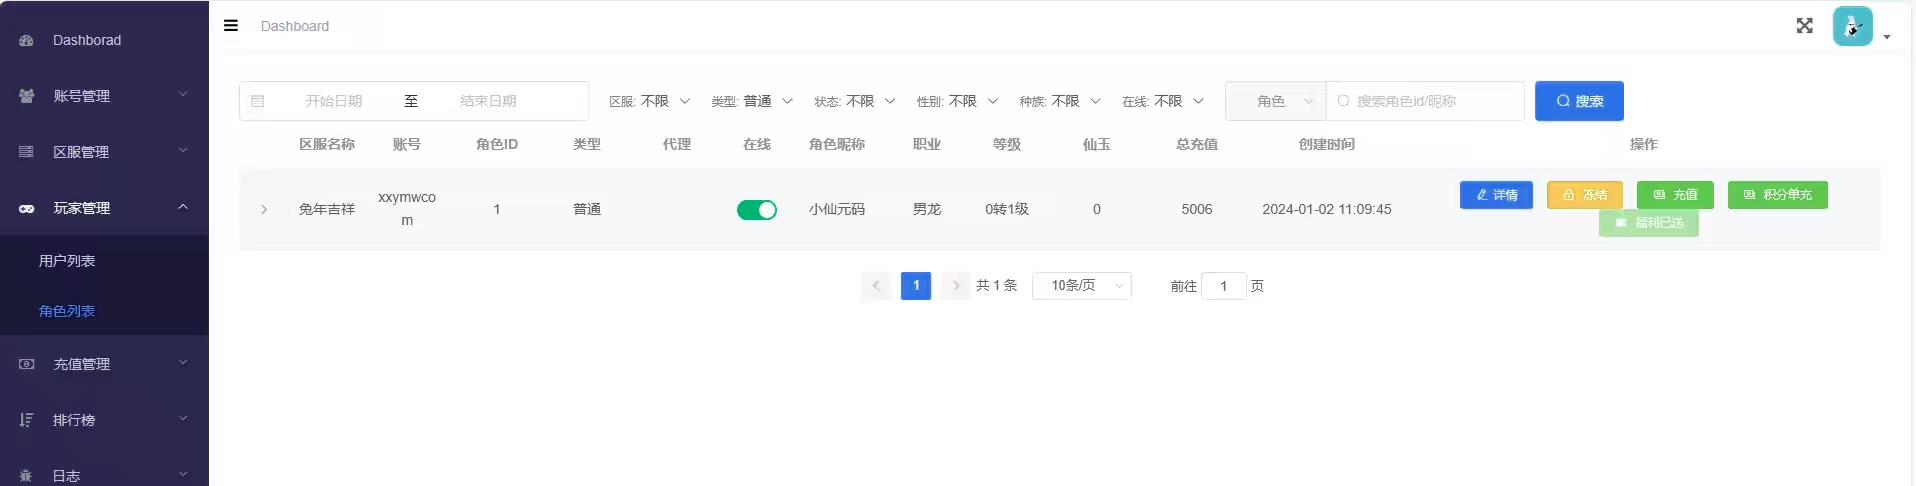This screenshot has height=486, width=1916.
Task: Open the 10条/页 page size dropdown
Action: coord(1081,286)
